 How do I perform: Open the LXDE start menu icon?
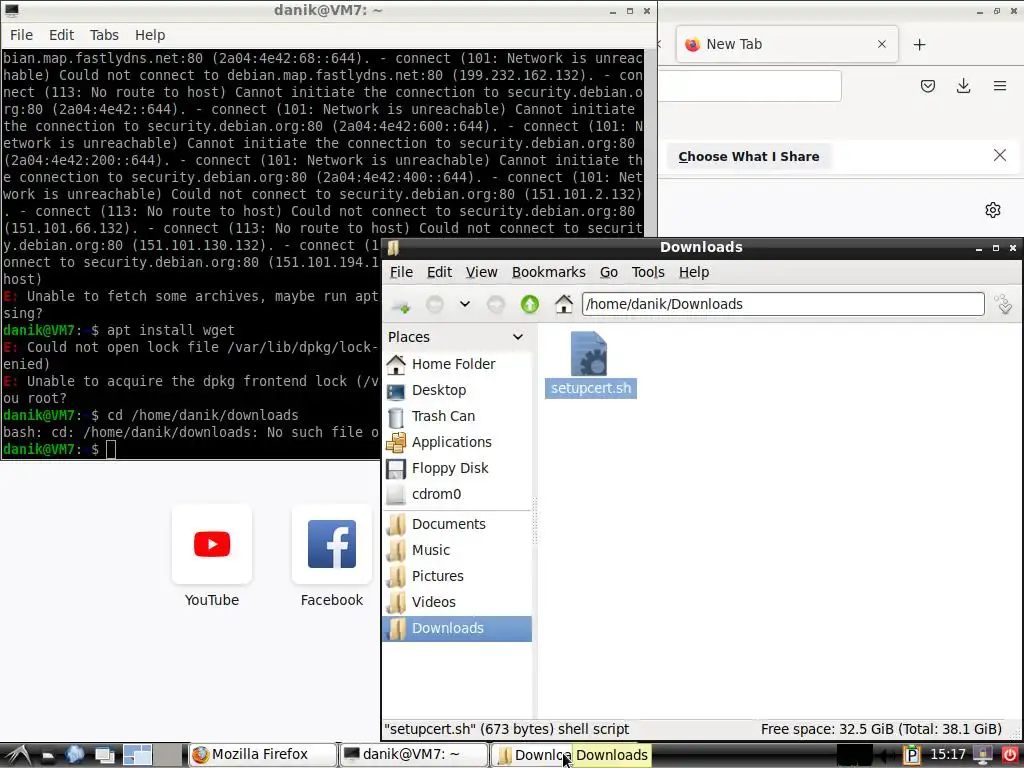[18, 755]
